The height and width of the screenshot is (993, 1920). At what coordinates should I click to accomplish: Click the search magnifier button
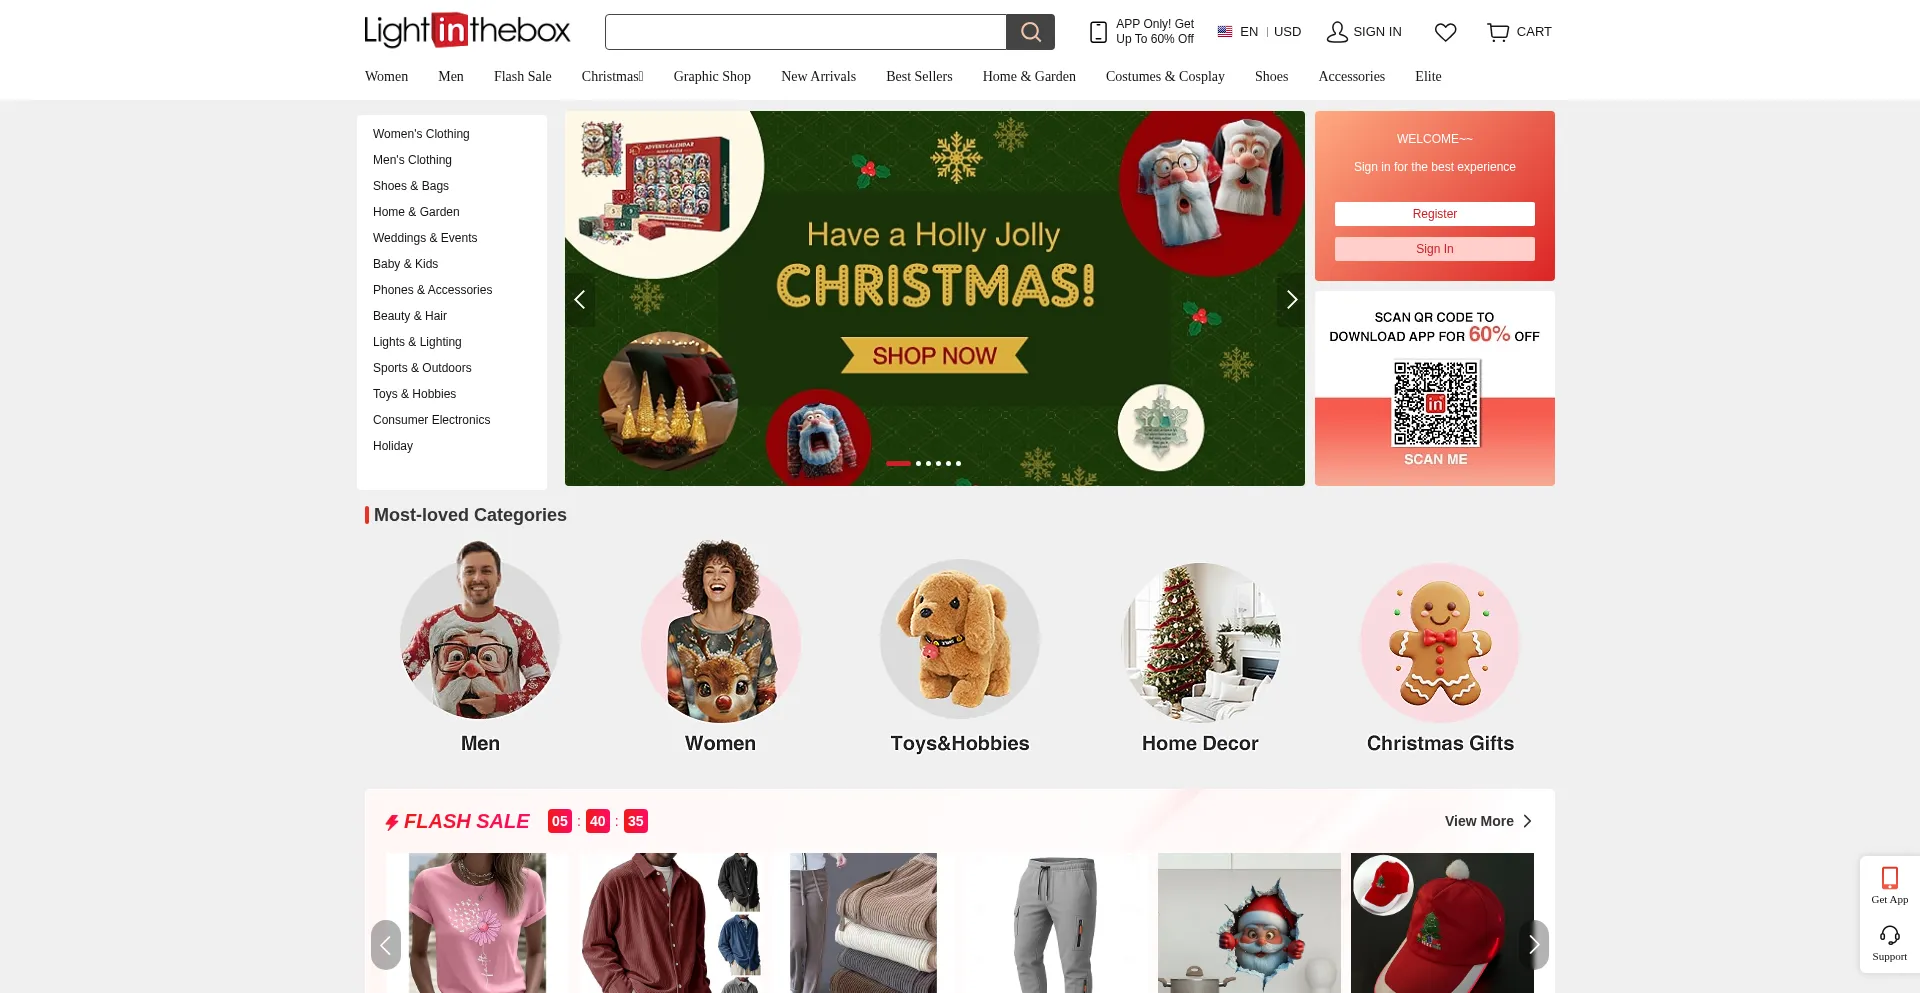[x=1030, y=32]
